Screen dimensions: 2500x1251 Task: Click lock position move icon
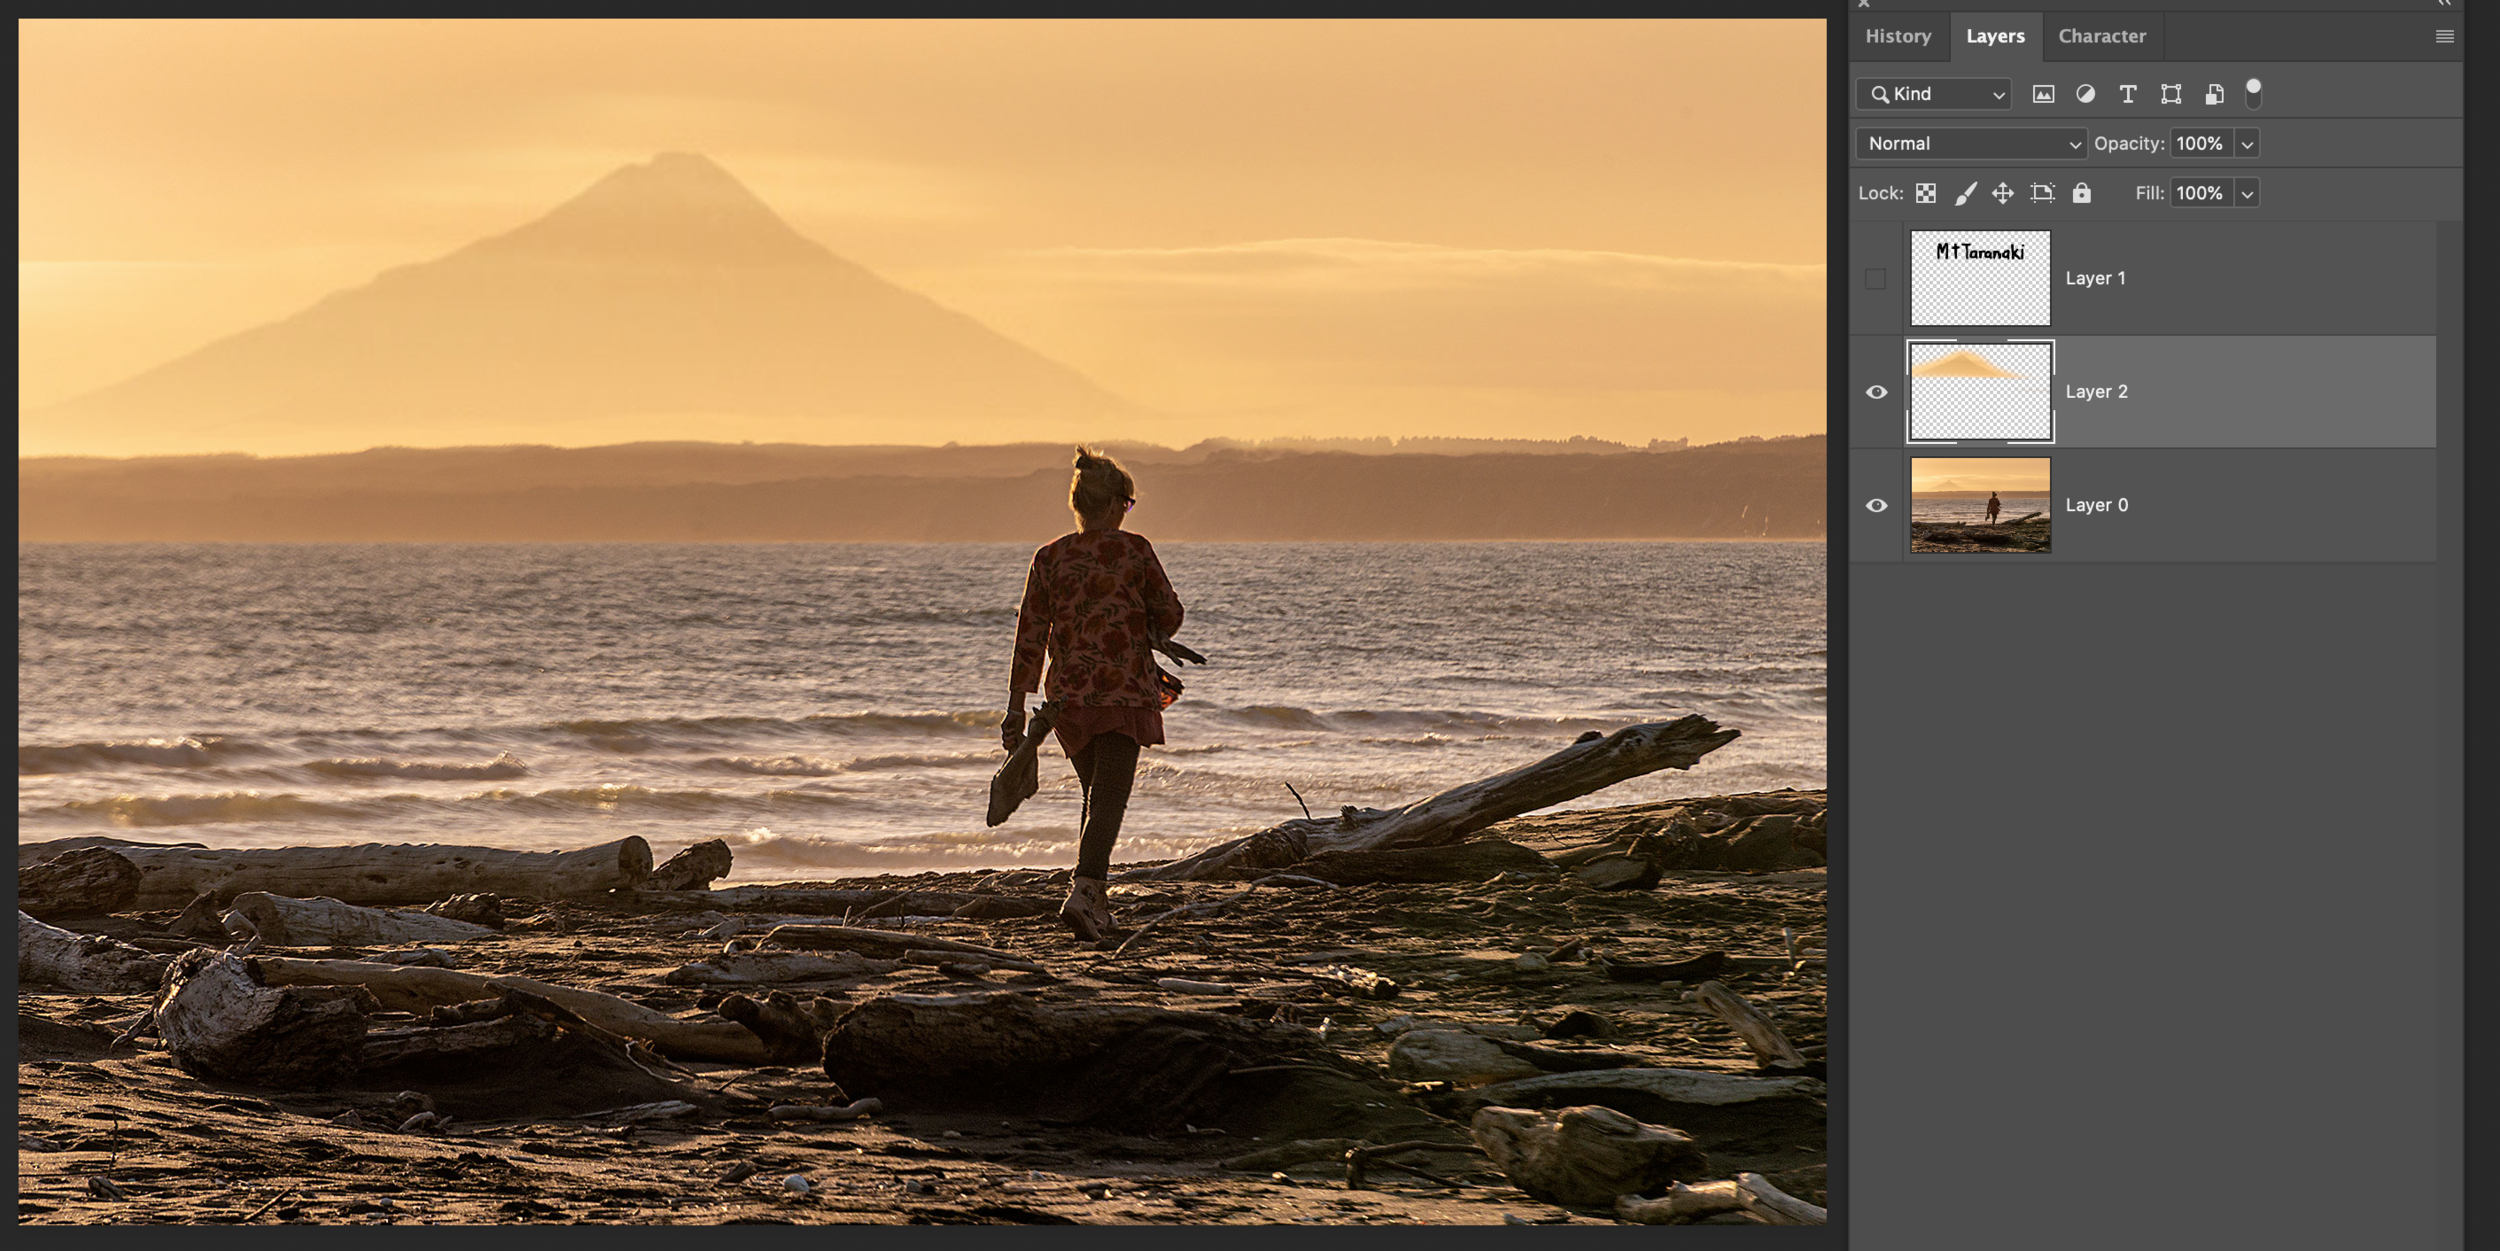tap(2002, 193)
